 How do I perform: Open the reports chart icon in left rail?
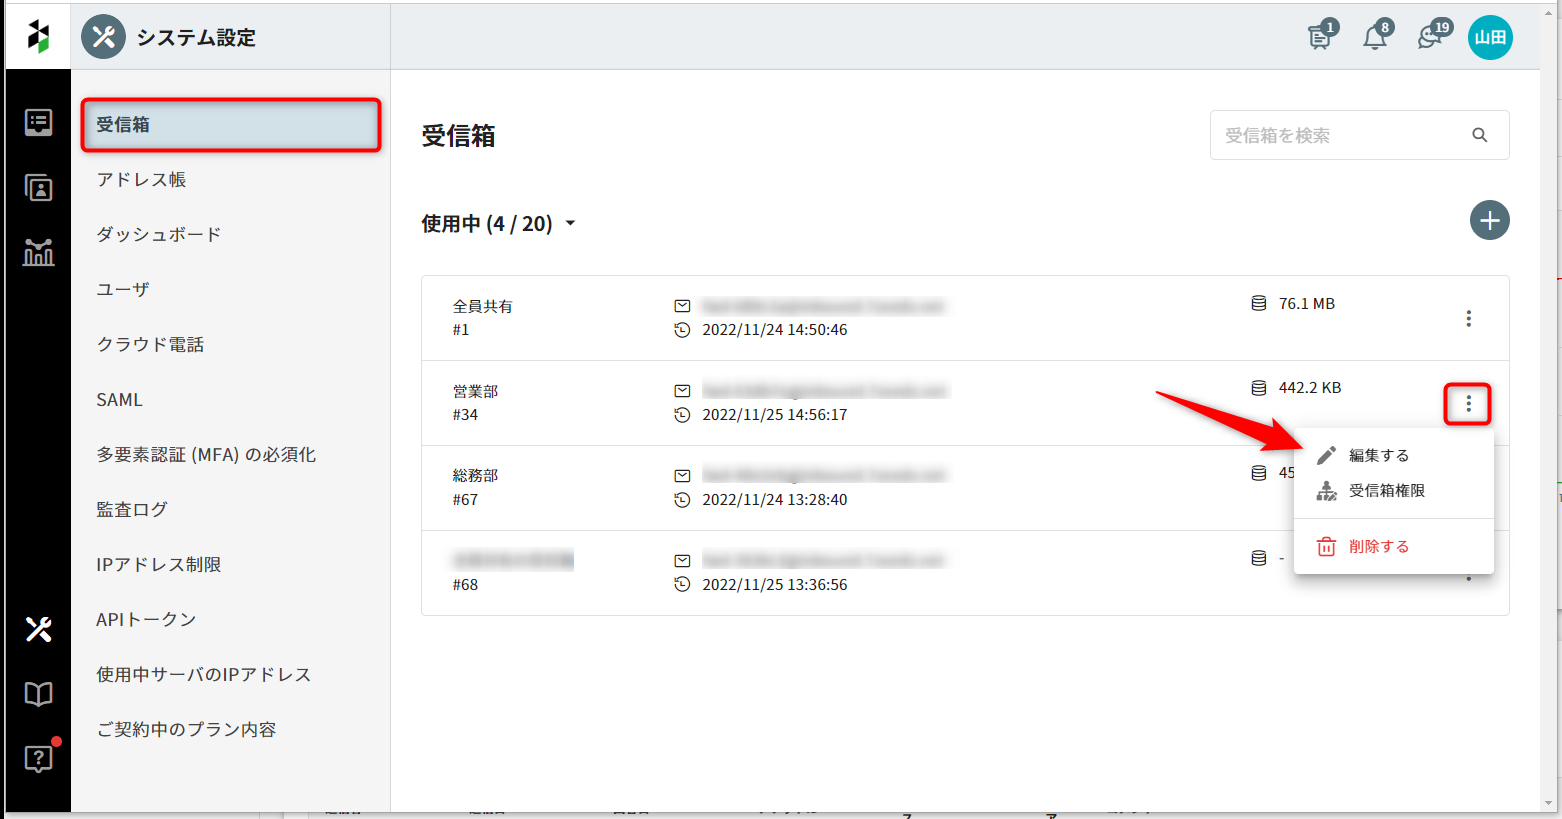(38, 252)
